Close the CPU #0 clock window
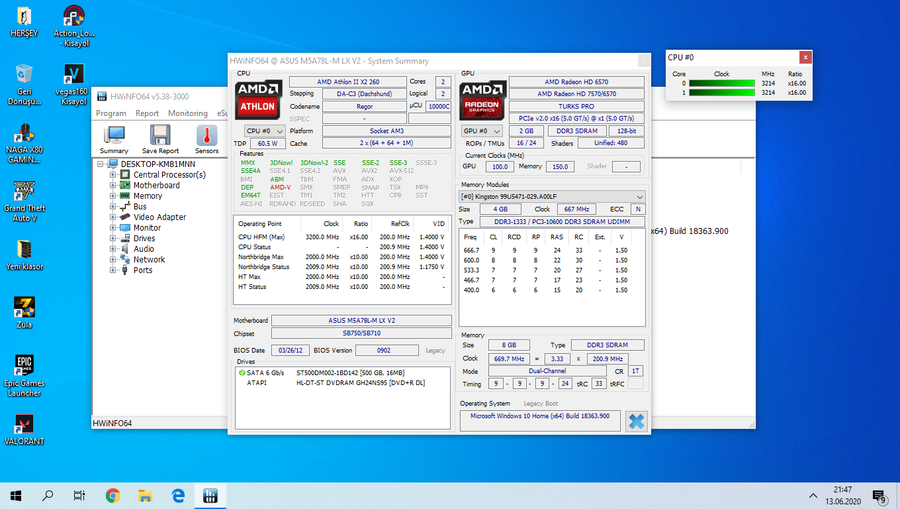The image size is (900, 509). click(x=805, y=57)
